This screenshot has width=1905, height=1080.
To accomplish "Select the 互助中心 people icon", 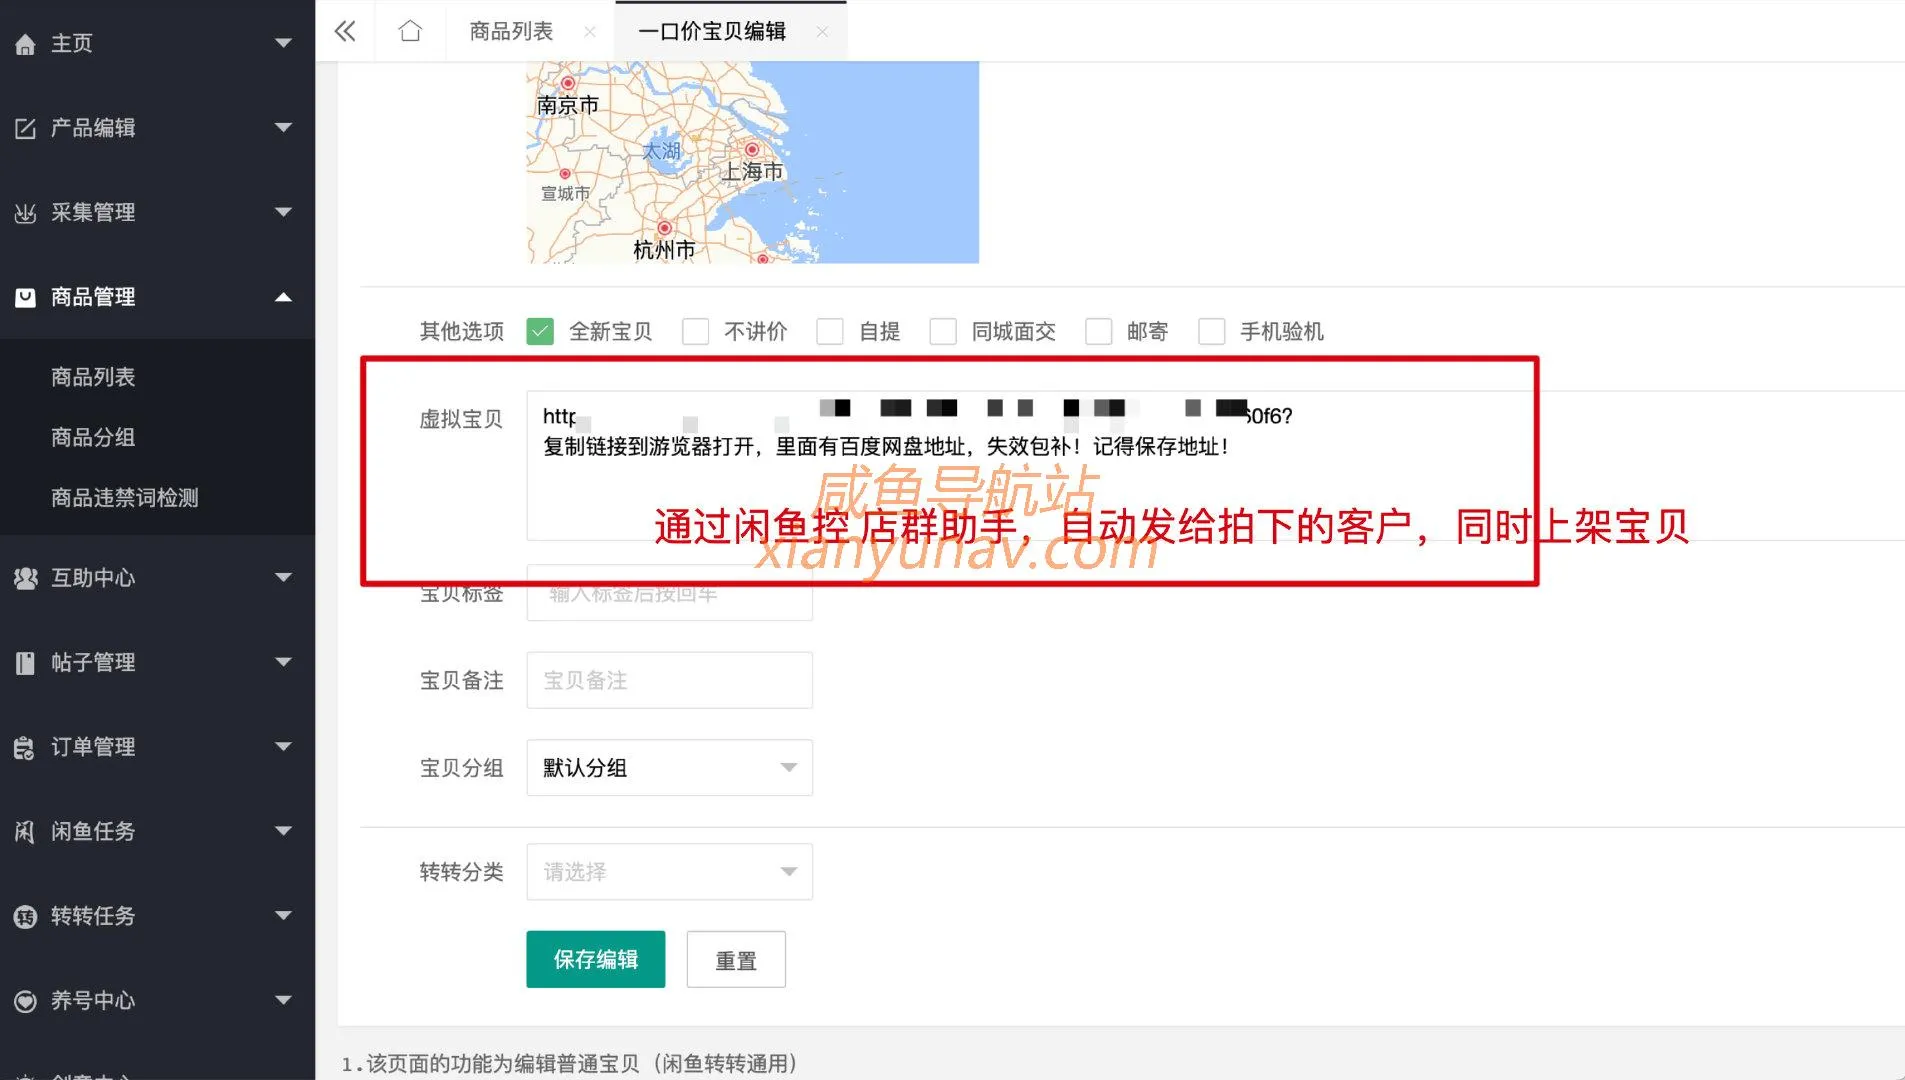I will click(26, 577).
